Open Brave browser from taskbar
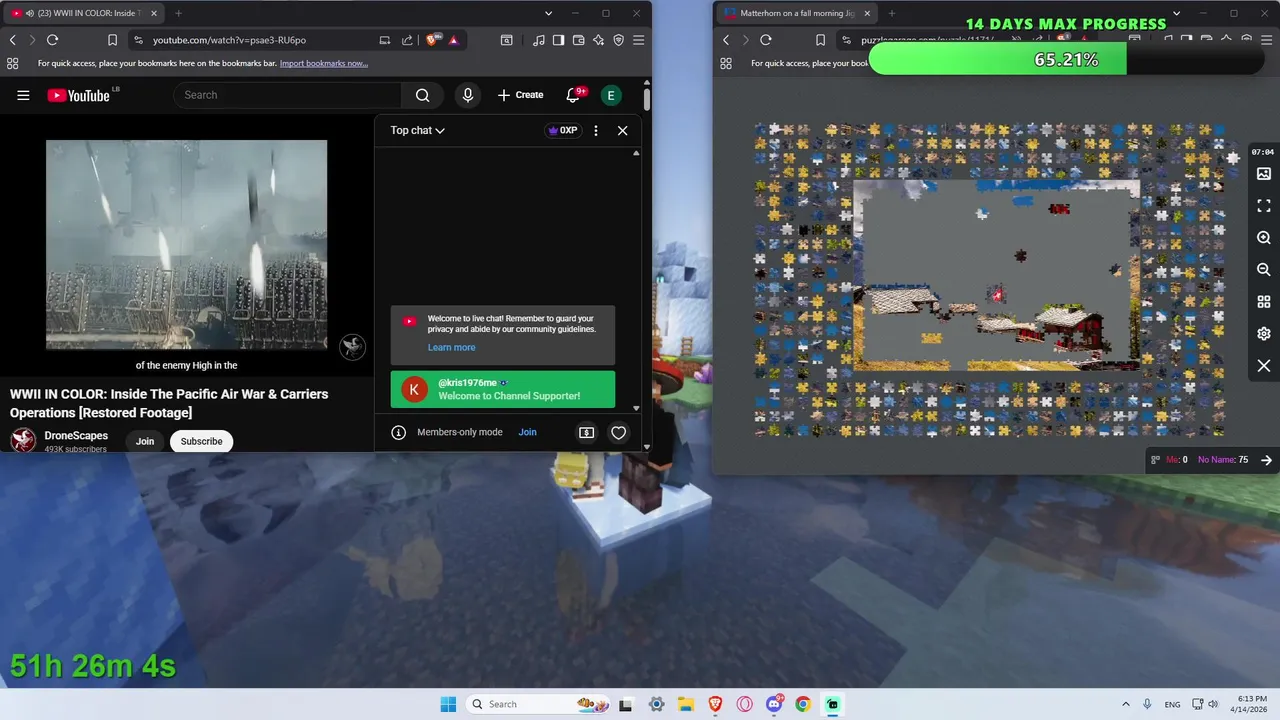The width and height of the screenshot is (1280, 720). [715, 704]
